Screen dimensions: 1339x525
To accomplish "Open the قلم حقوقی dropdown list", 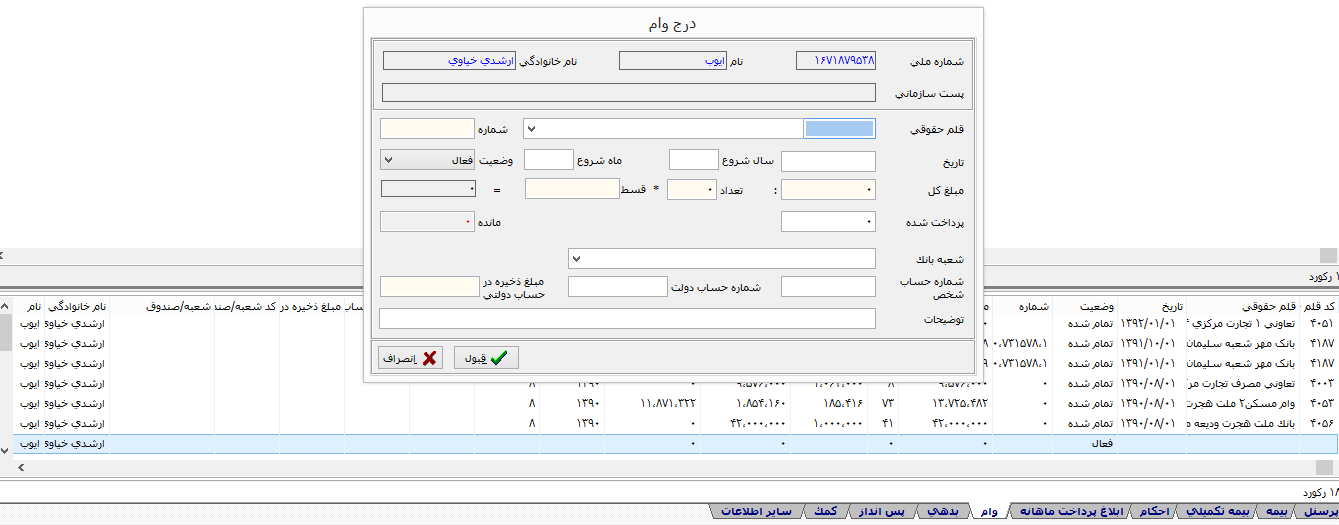I will [531, 128].
